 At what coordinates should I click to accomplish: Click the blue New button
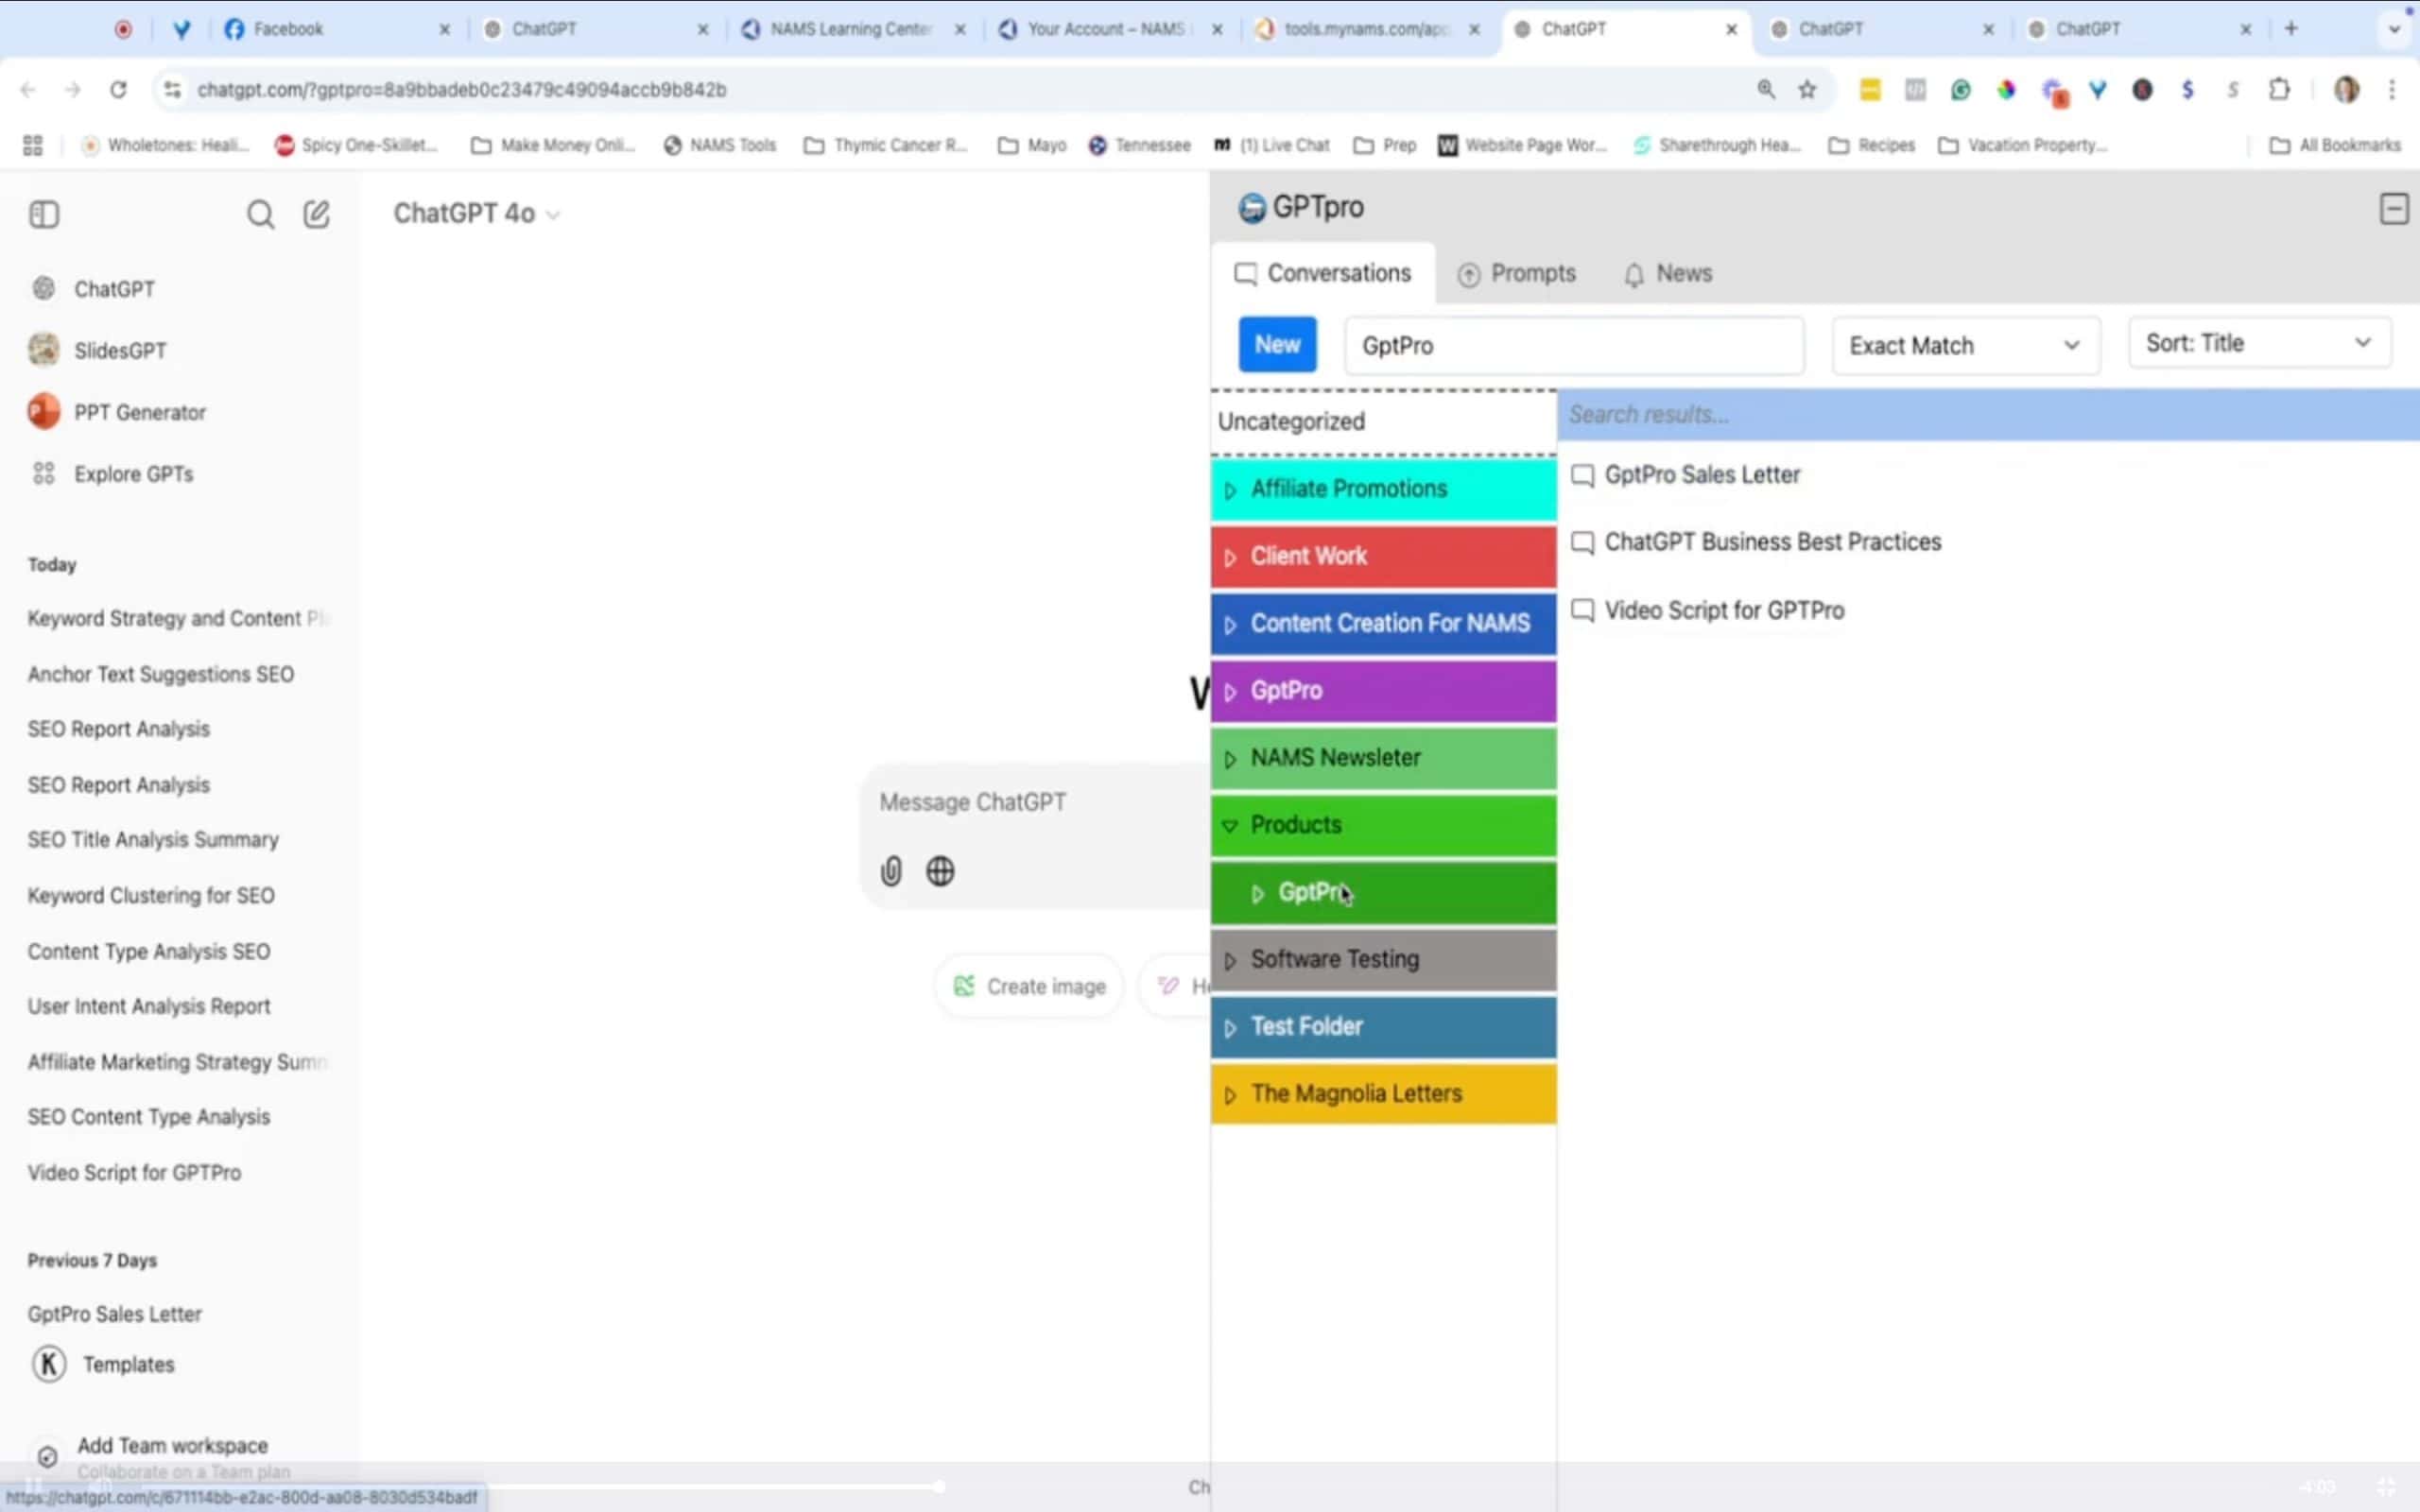point(1277,345)
